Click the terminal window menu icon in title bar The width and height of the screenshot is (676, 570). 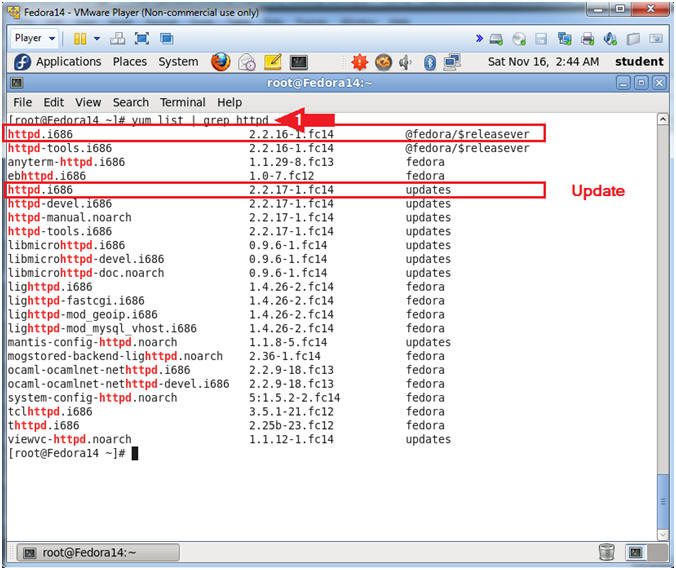coord(16,83)
